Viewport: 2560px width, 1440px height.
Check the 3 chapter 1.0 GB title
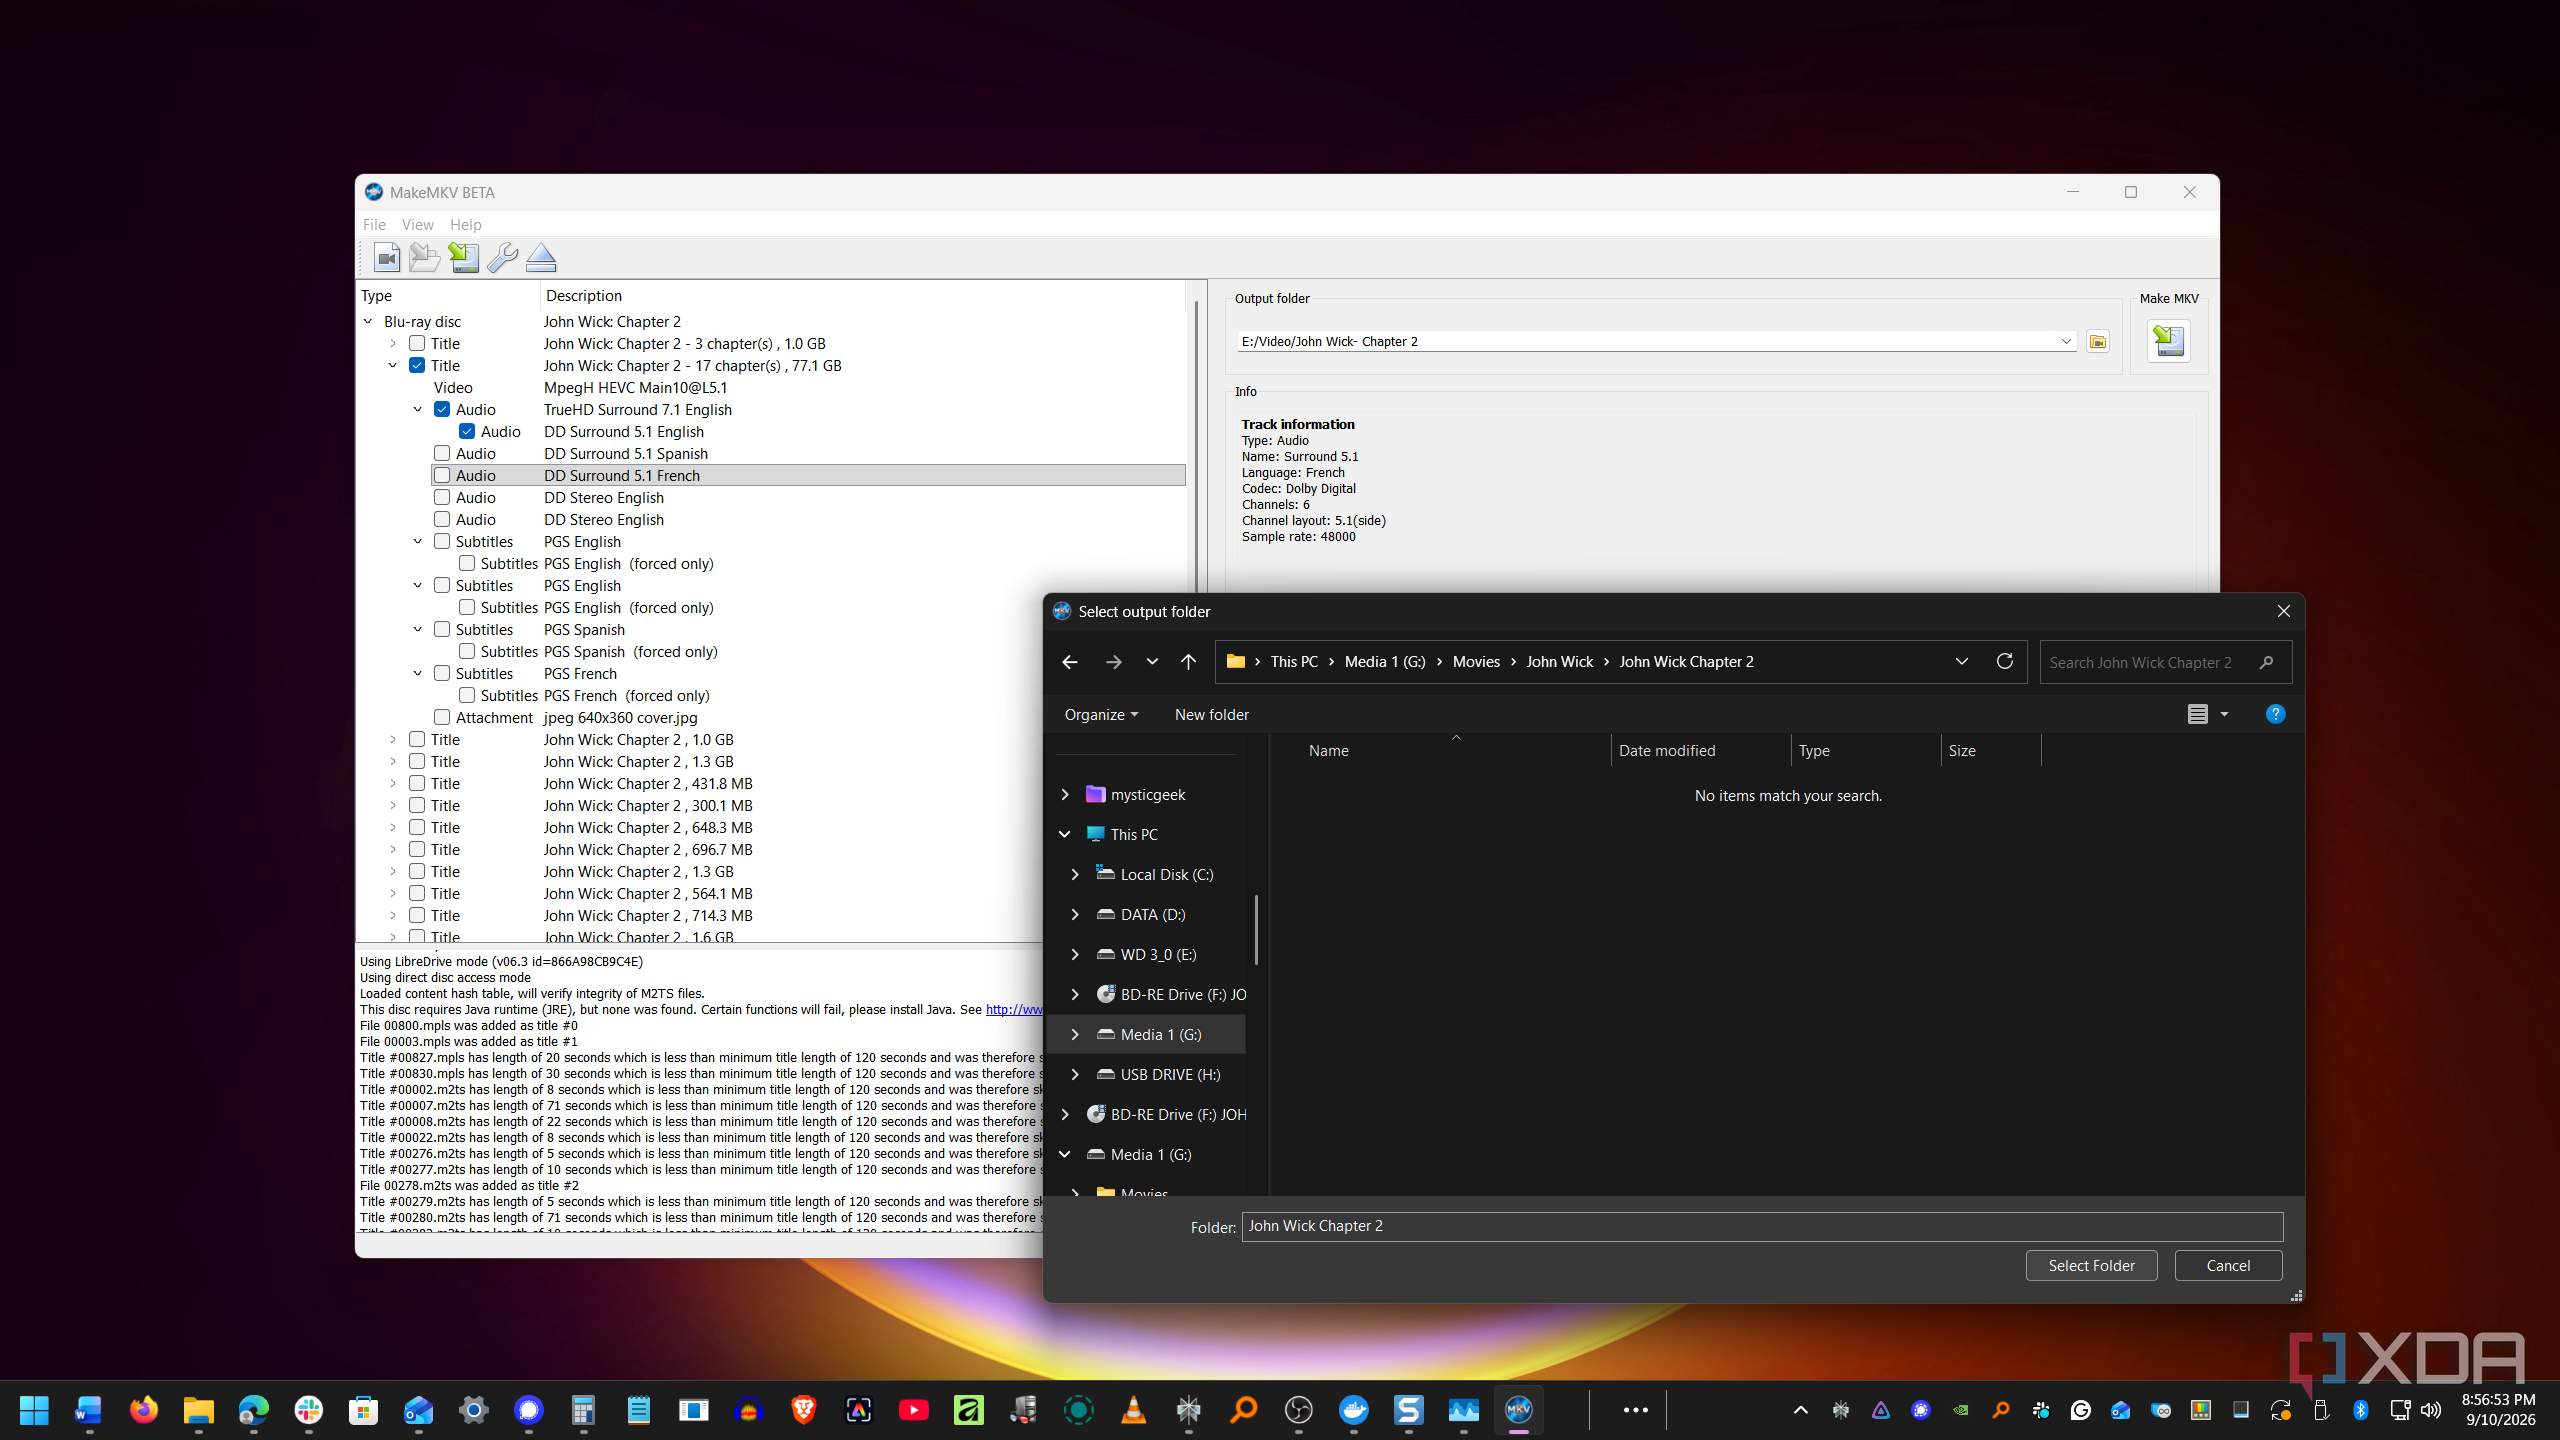417,344
